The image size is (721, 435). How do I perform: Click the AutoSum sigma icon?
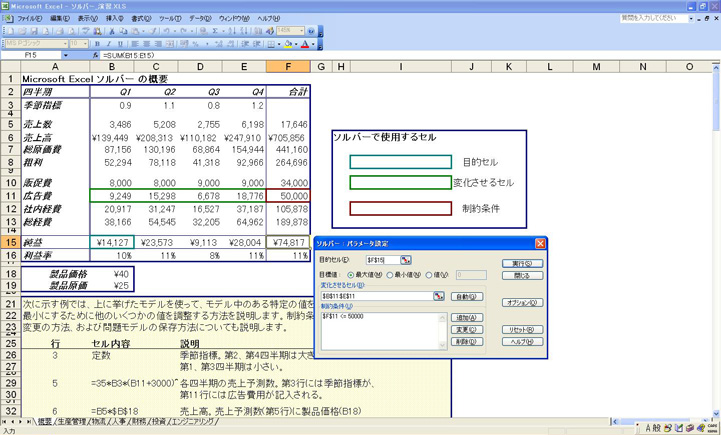click(x=215, y=31)
